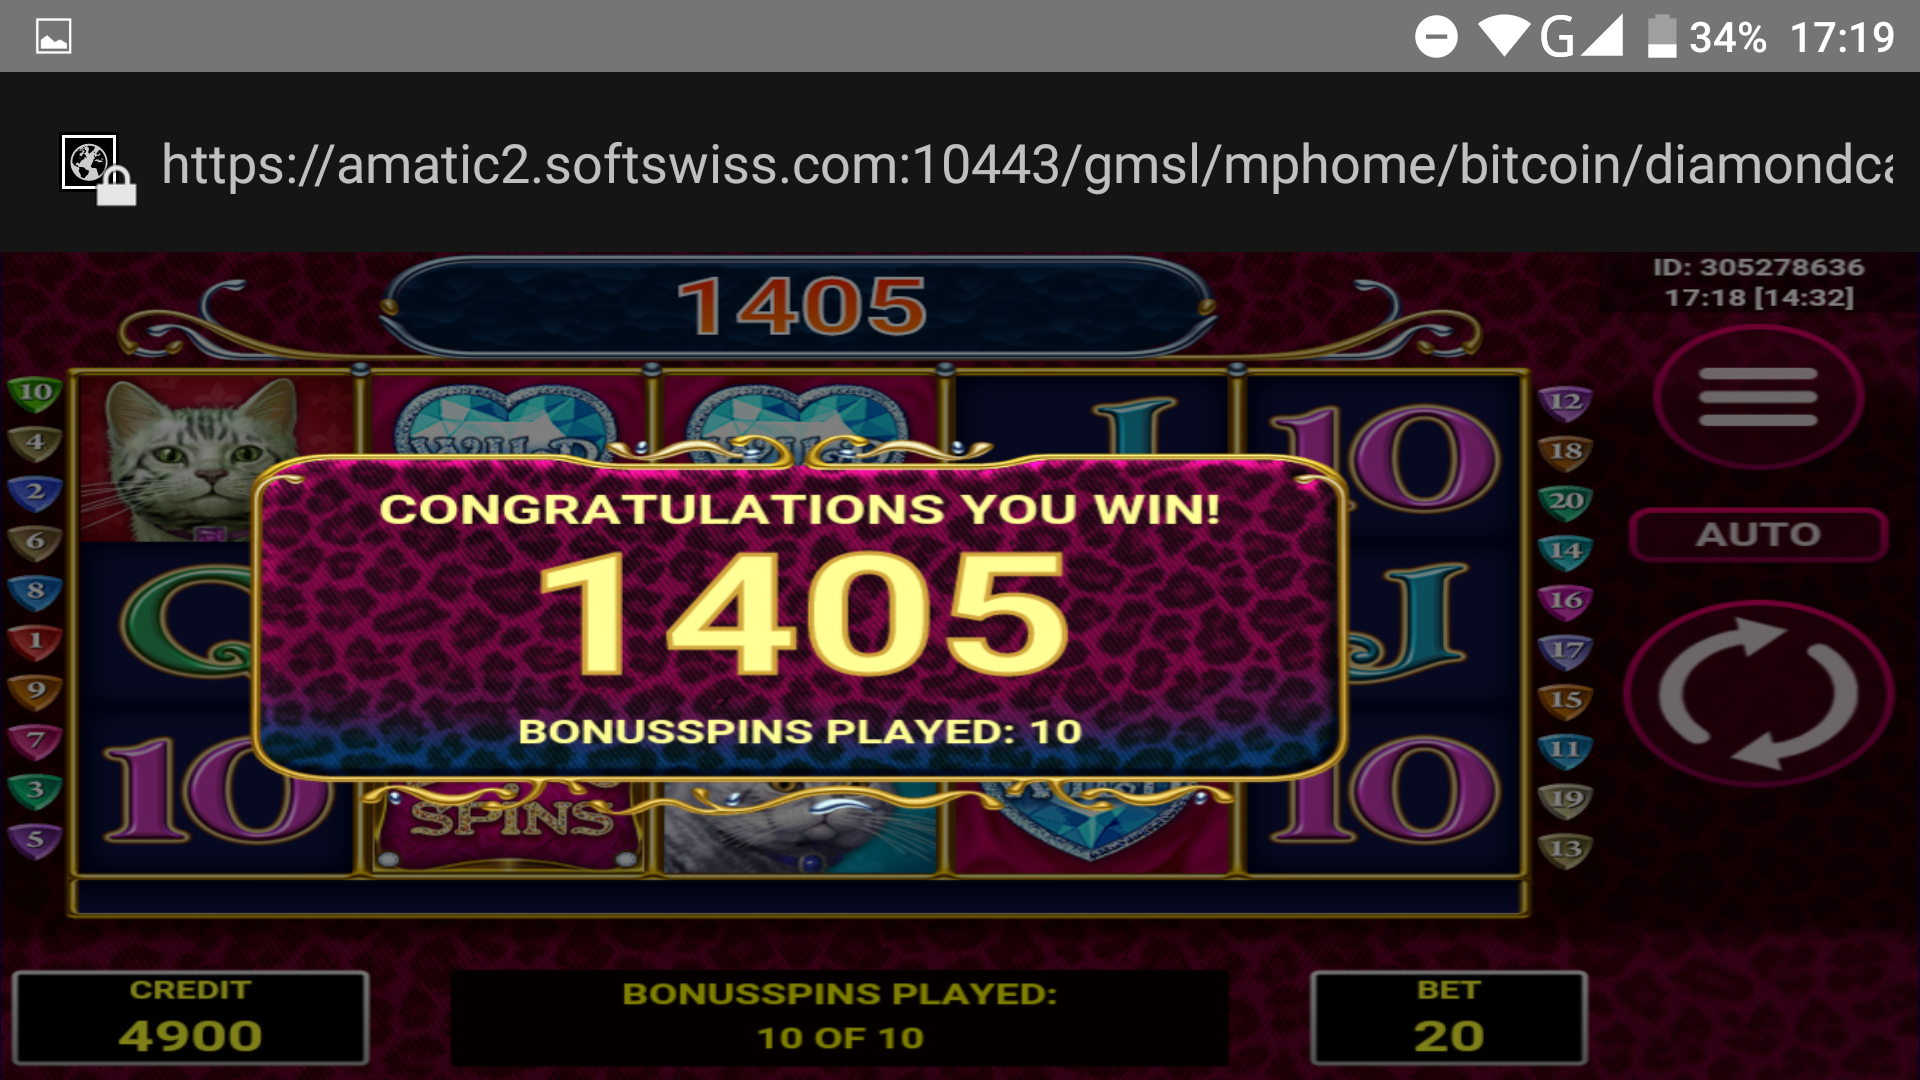Dismiss the Congratulations You Win popup

coord(800,616)
